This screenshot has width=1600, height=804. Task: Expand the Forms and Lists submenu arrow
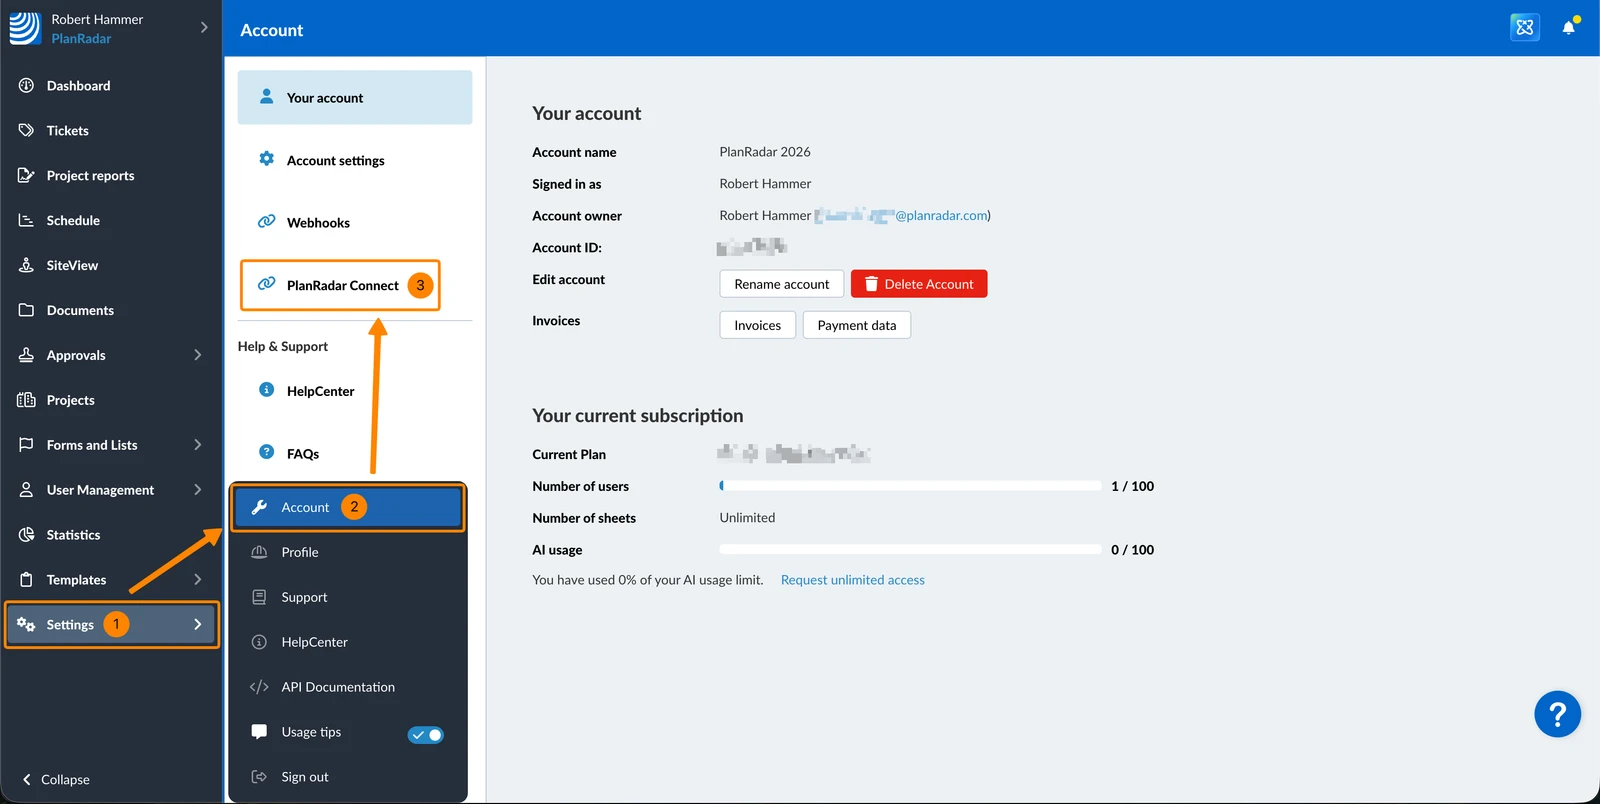[x=198, y=445]
